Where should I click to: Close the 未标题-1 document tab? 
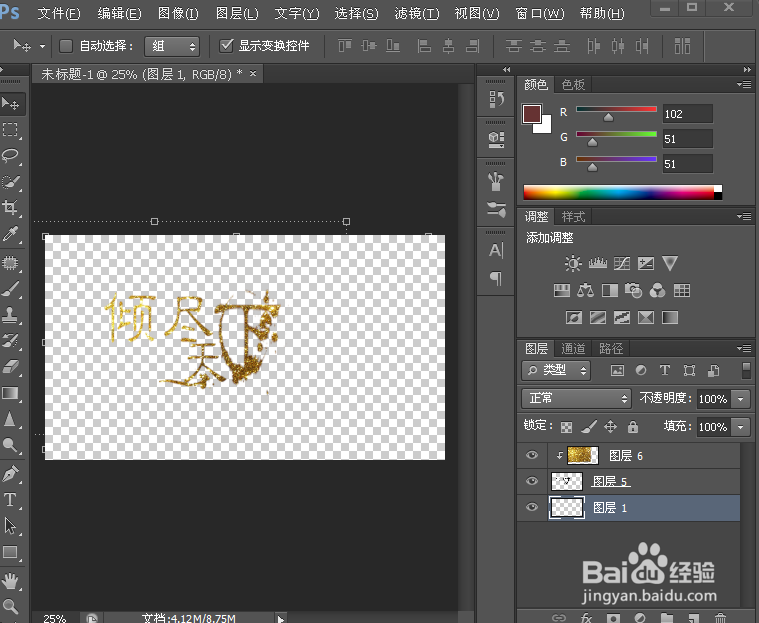point(253,74)
